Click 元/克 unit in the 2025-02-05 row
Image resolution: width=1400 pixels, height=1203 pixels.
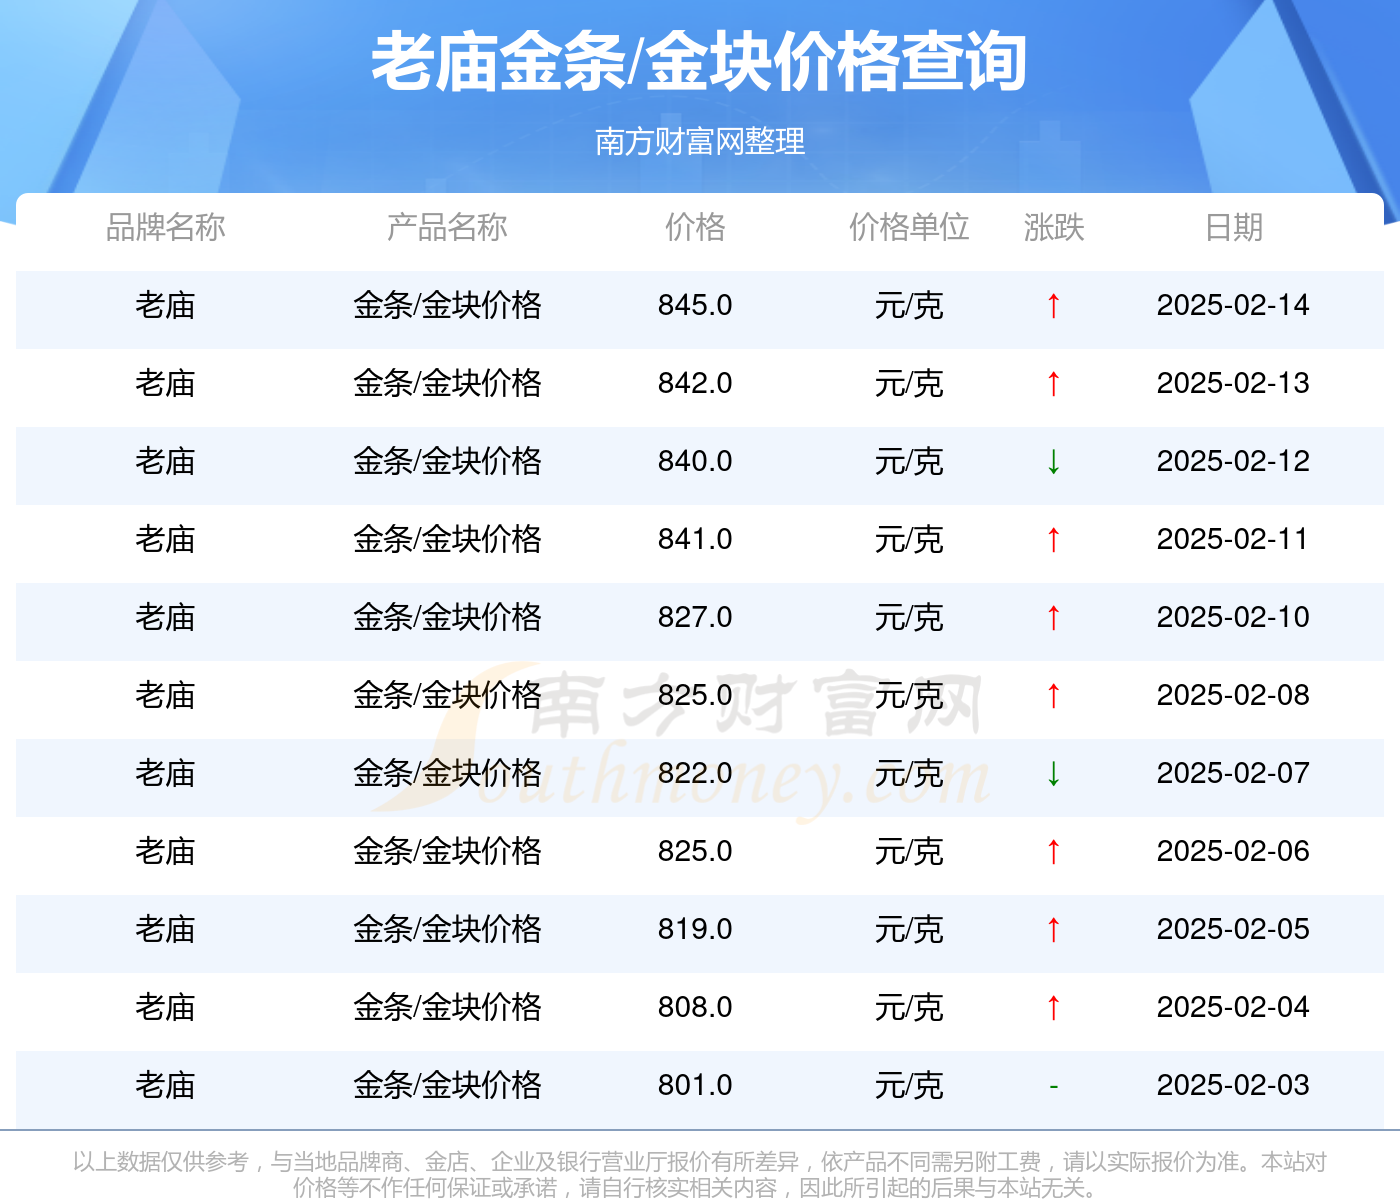[x=909, y=929]
